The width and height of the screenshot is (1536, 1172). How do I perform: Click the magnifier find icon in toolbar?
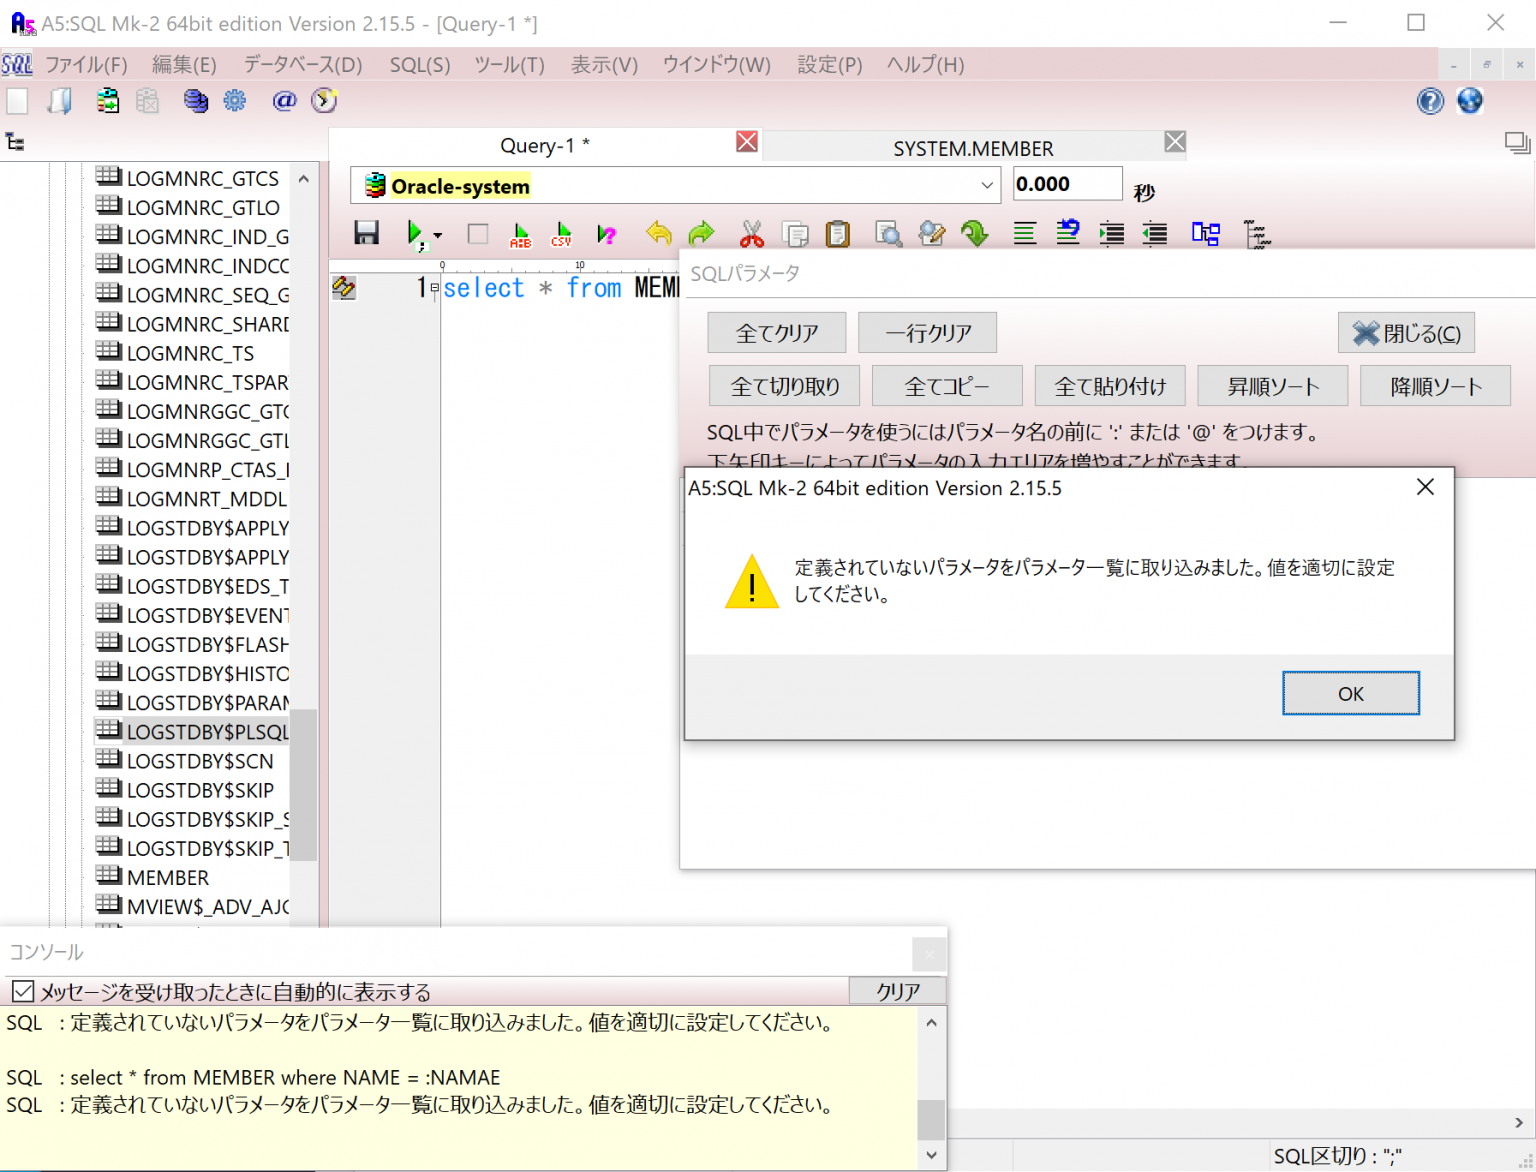(887, 234)
